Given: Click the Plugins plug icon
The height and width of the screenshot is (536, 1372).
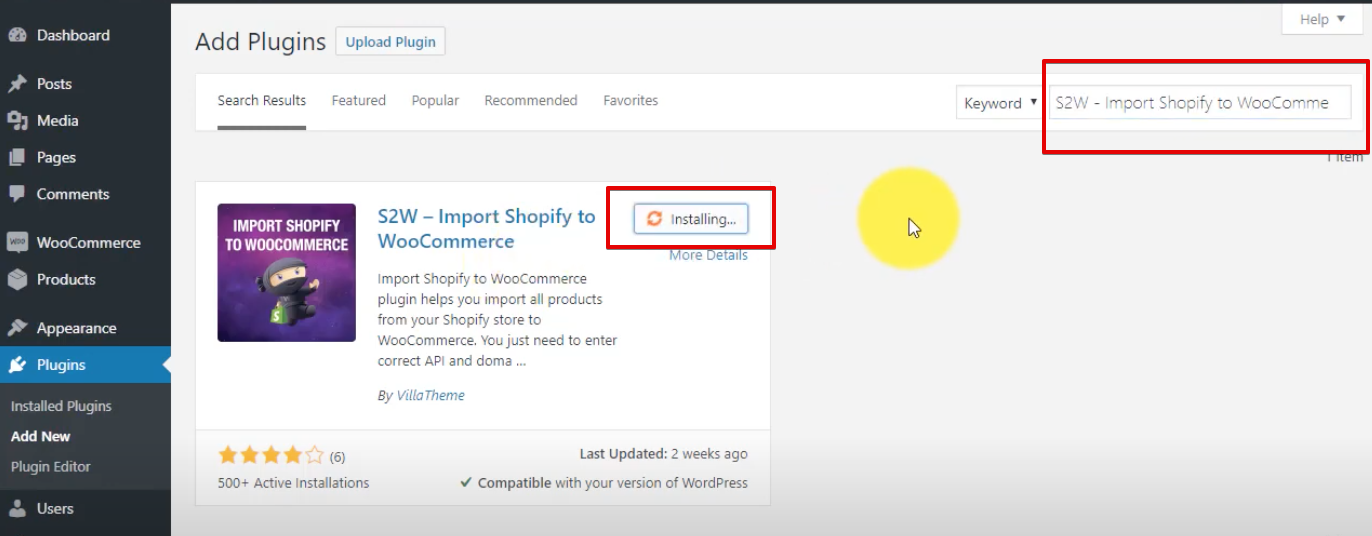Looking at the screenshot, I should [x=17, y=365].
